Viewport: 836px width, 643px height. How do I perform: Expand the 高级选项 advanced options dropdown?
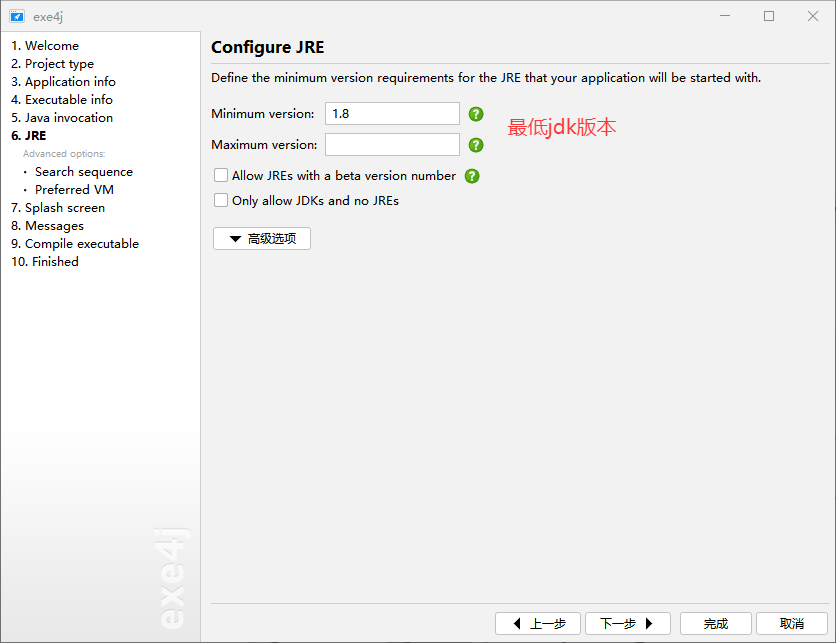262,238
